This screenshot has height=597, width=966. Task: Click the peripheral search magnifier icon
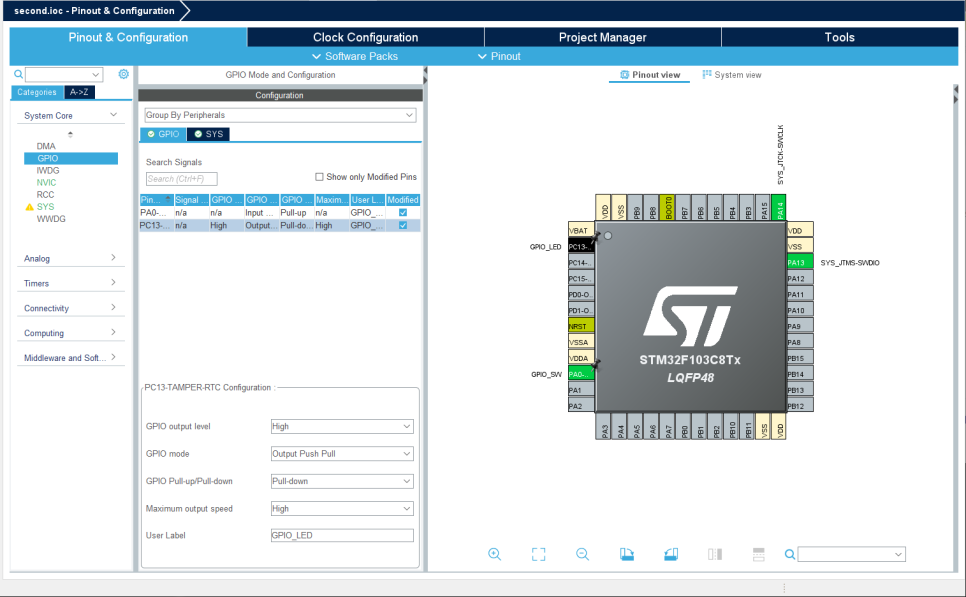[x=18, y=75]
